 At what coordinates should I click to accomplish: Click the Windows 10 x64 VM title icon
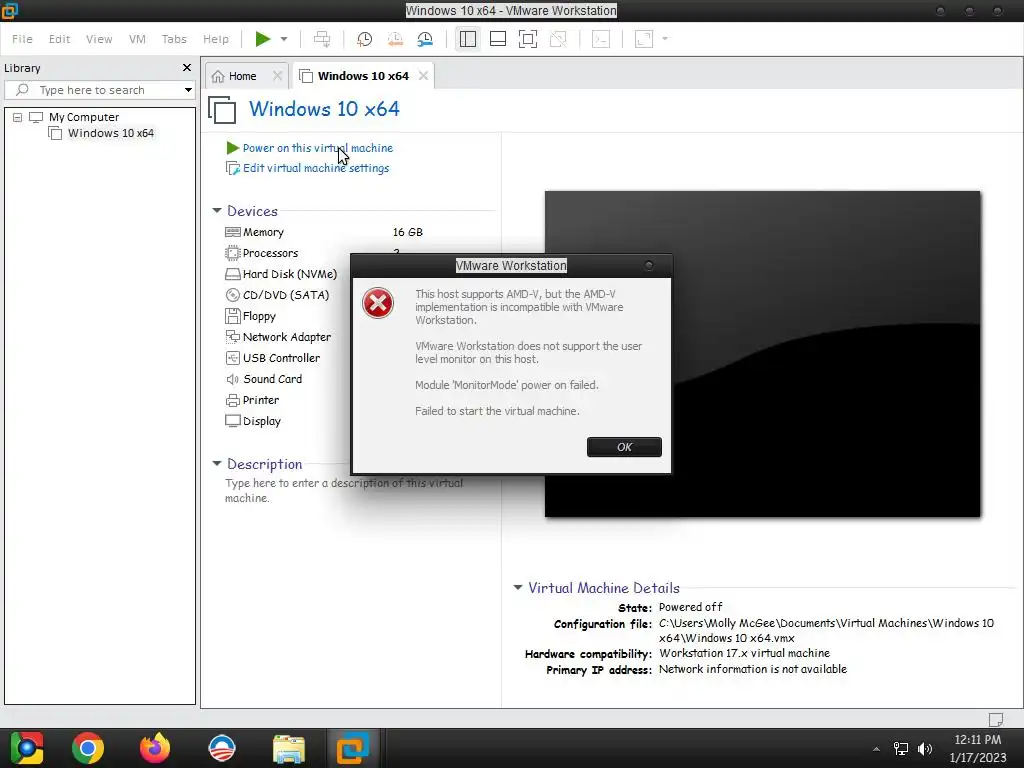pos(222,109)
